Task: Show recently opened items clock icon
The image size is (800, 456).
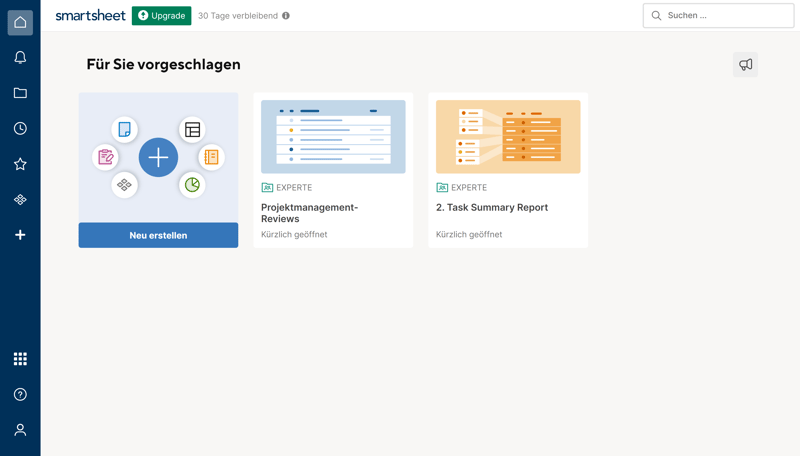Action: pyautogui.click(x=20, y=129)
